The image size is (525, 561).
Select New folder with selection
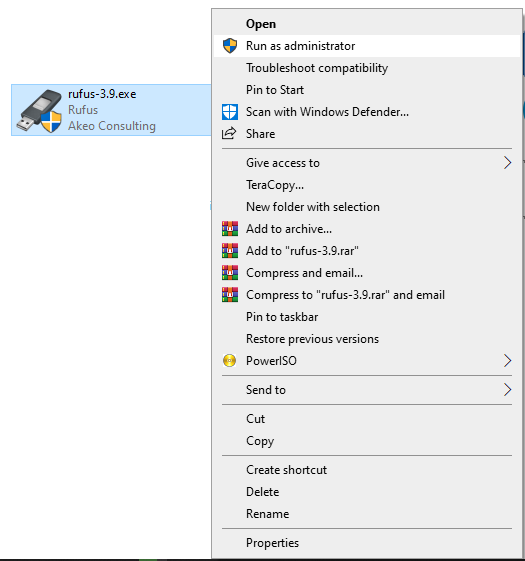(x=366, y=207)
